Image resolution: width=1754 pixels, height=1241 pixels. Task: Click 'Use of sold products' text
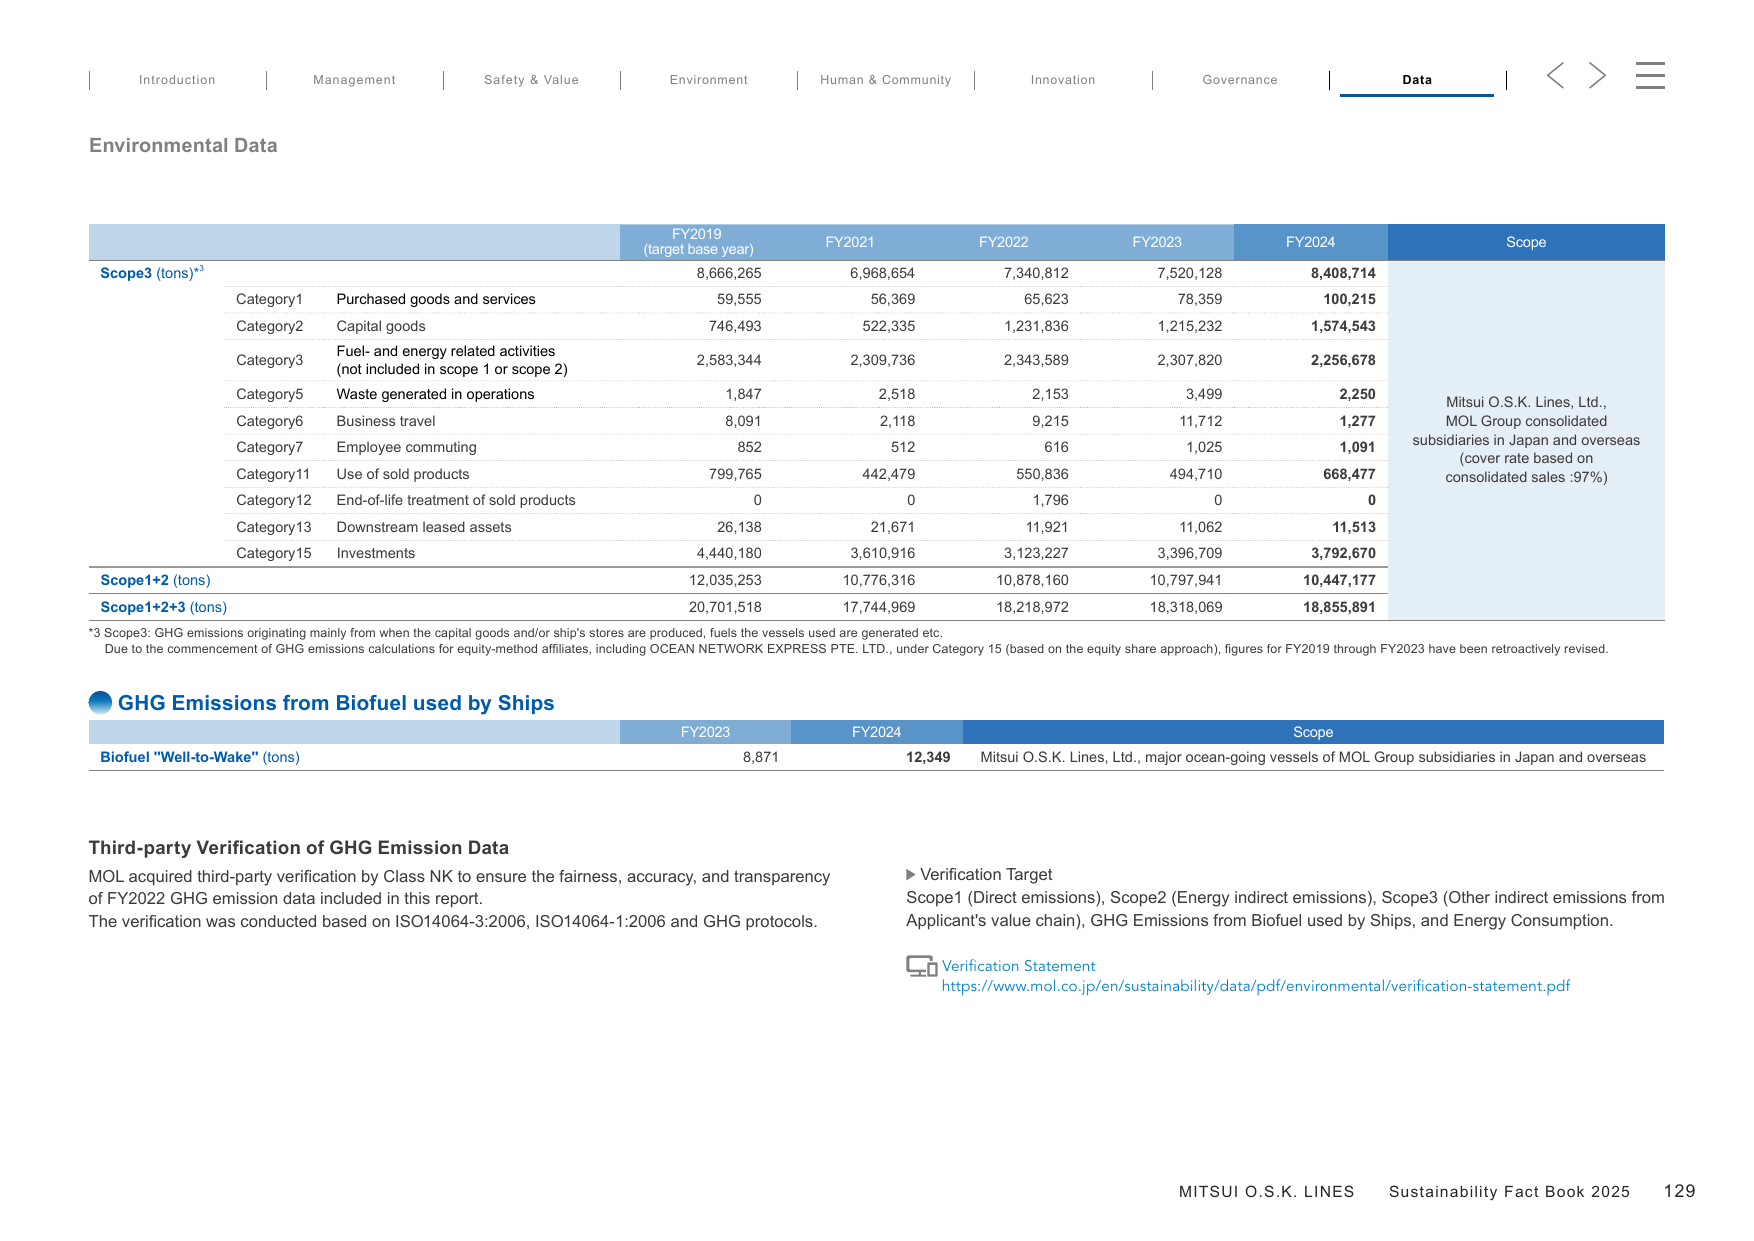403,474
